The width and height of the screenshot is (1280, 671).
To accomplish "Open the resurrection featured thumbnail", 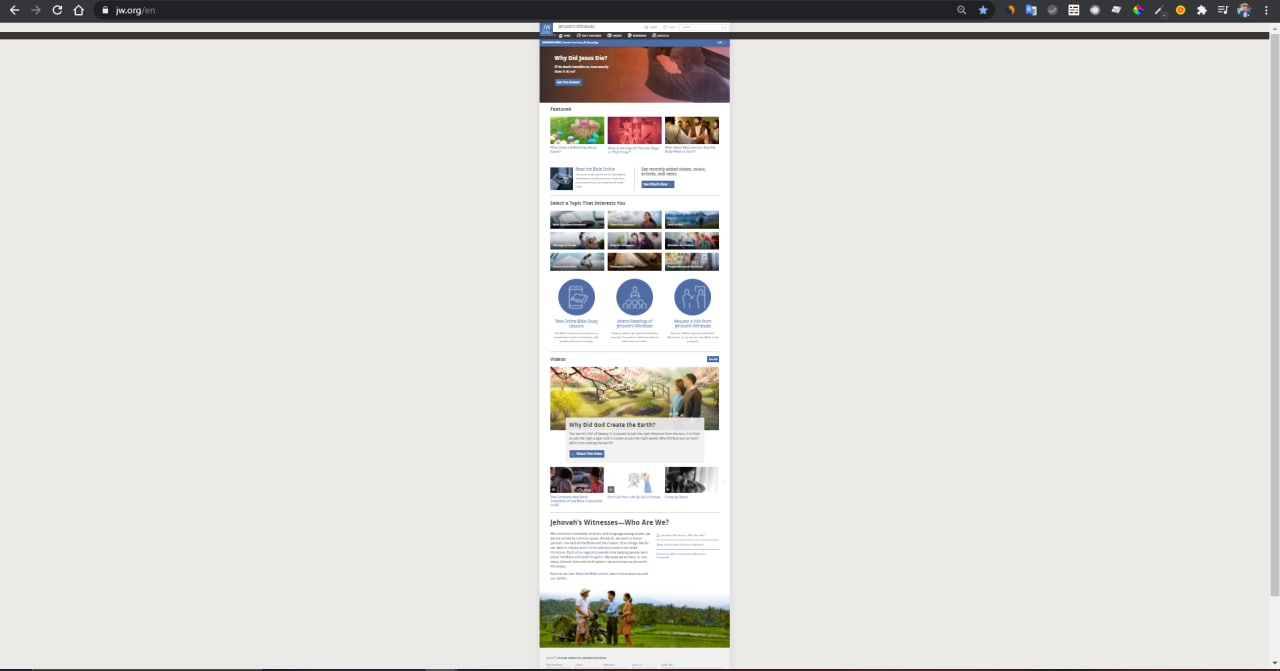I will [x=691, y=131].
